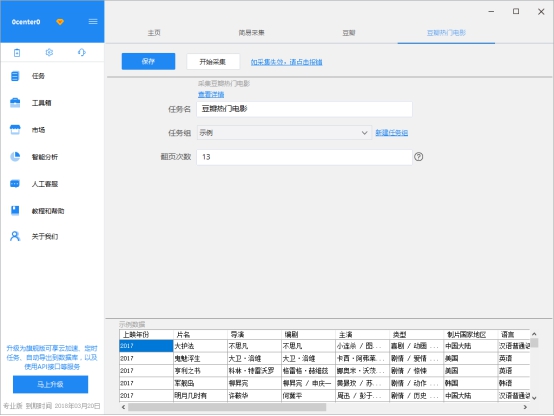Click the blue 保存 button
The image size is (554, 416).
click(x=148, y=61)
